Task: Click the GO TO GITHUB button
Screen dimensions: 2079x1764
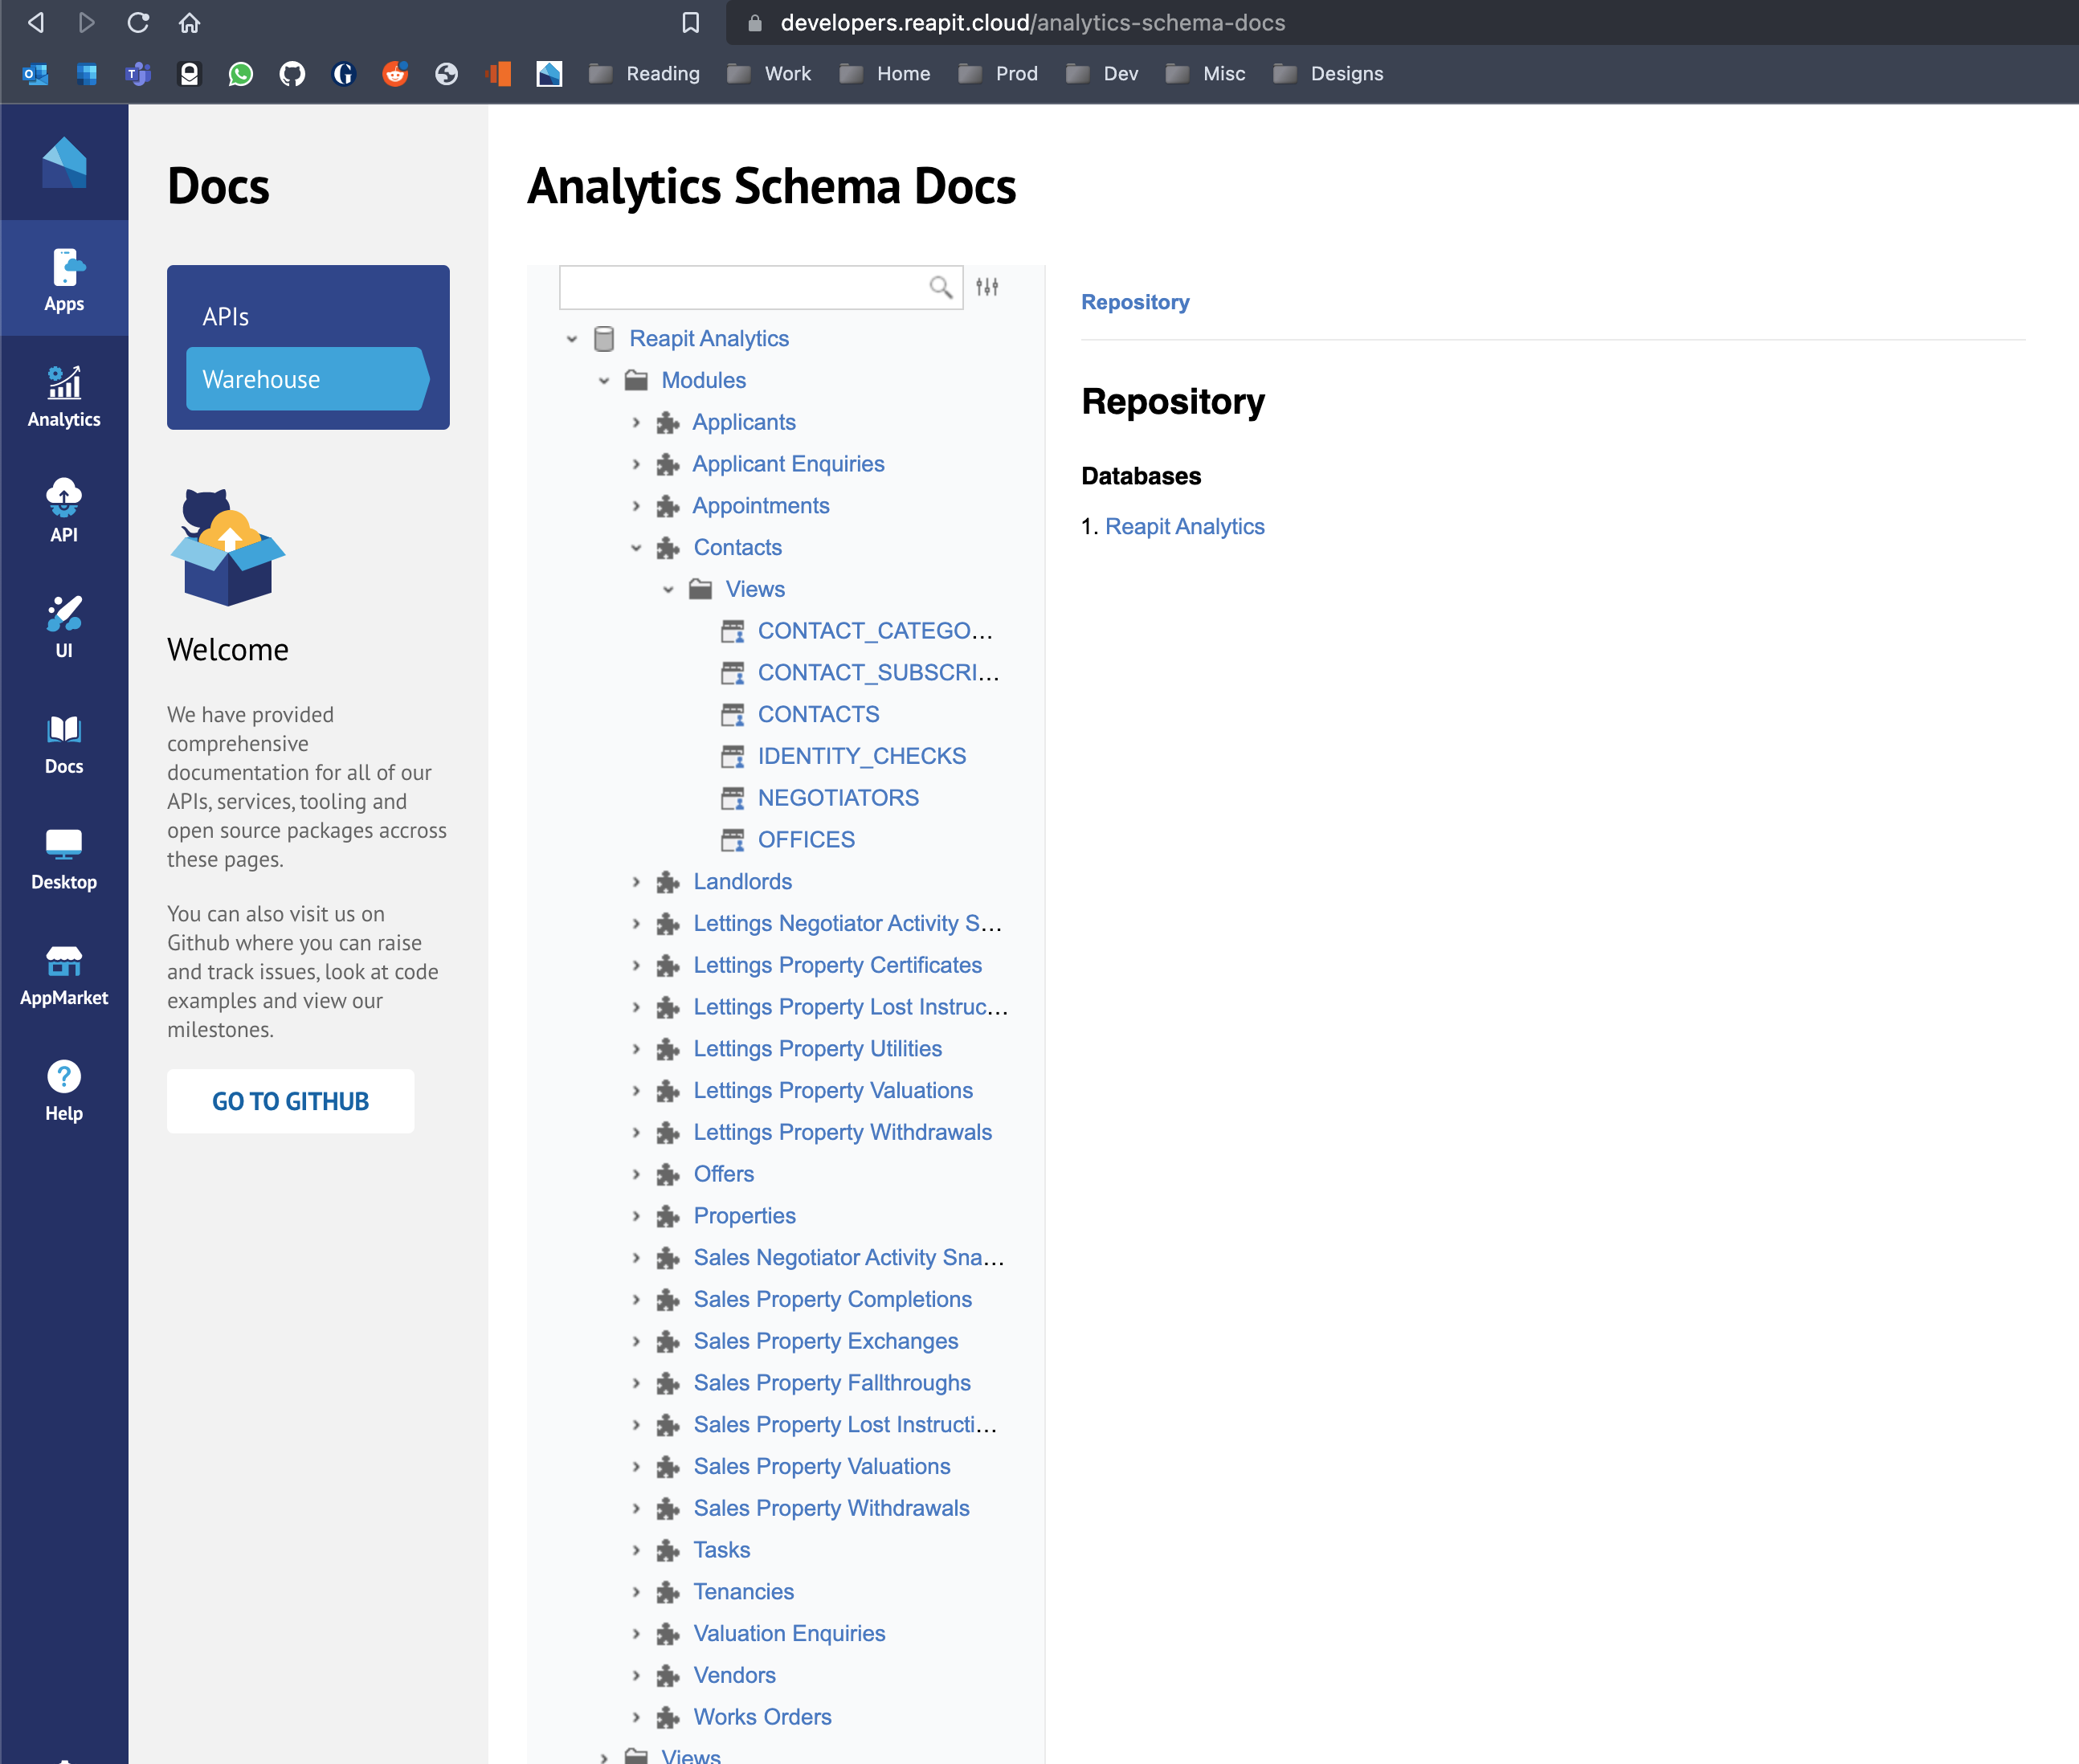Action: click(290, 1100)
